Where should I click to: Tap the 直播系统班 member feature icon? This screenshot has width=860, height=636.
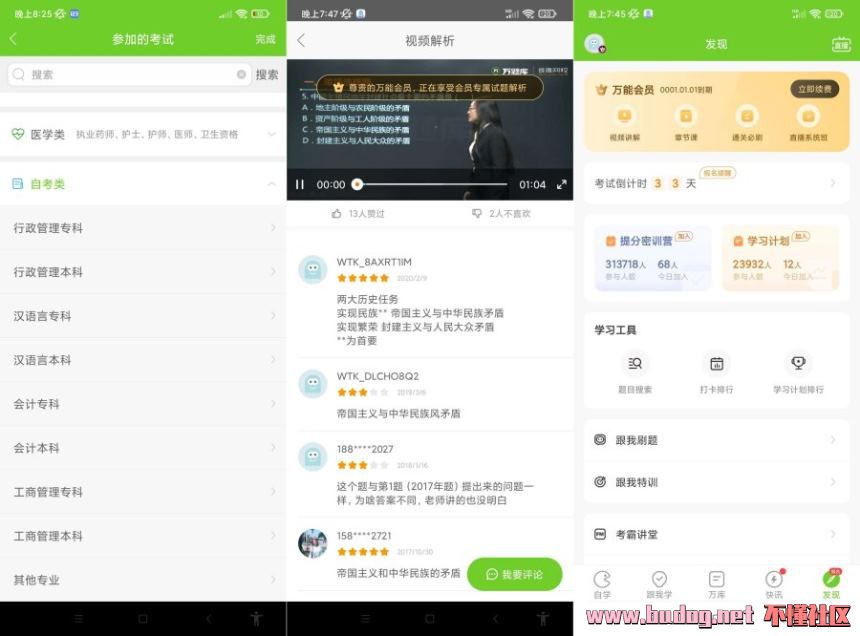coord(808,122)
